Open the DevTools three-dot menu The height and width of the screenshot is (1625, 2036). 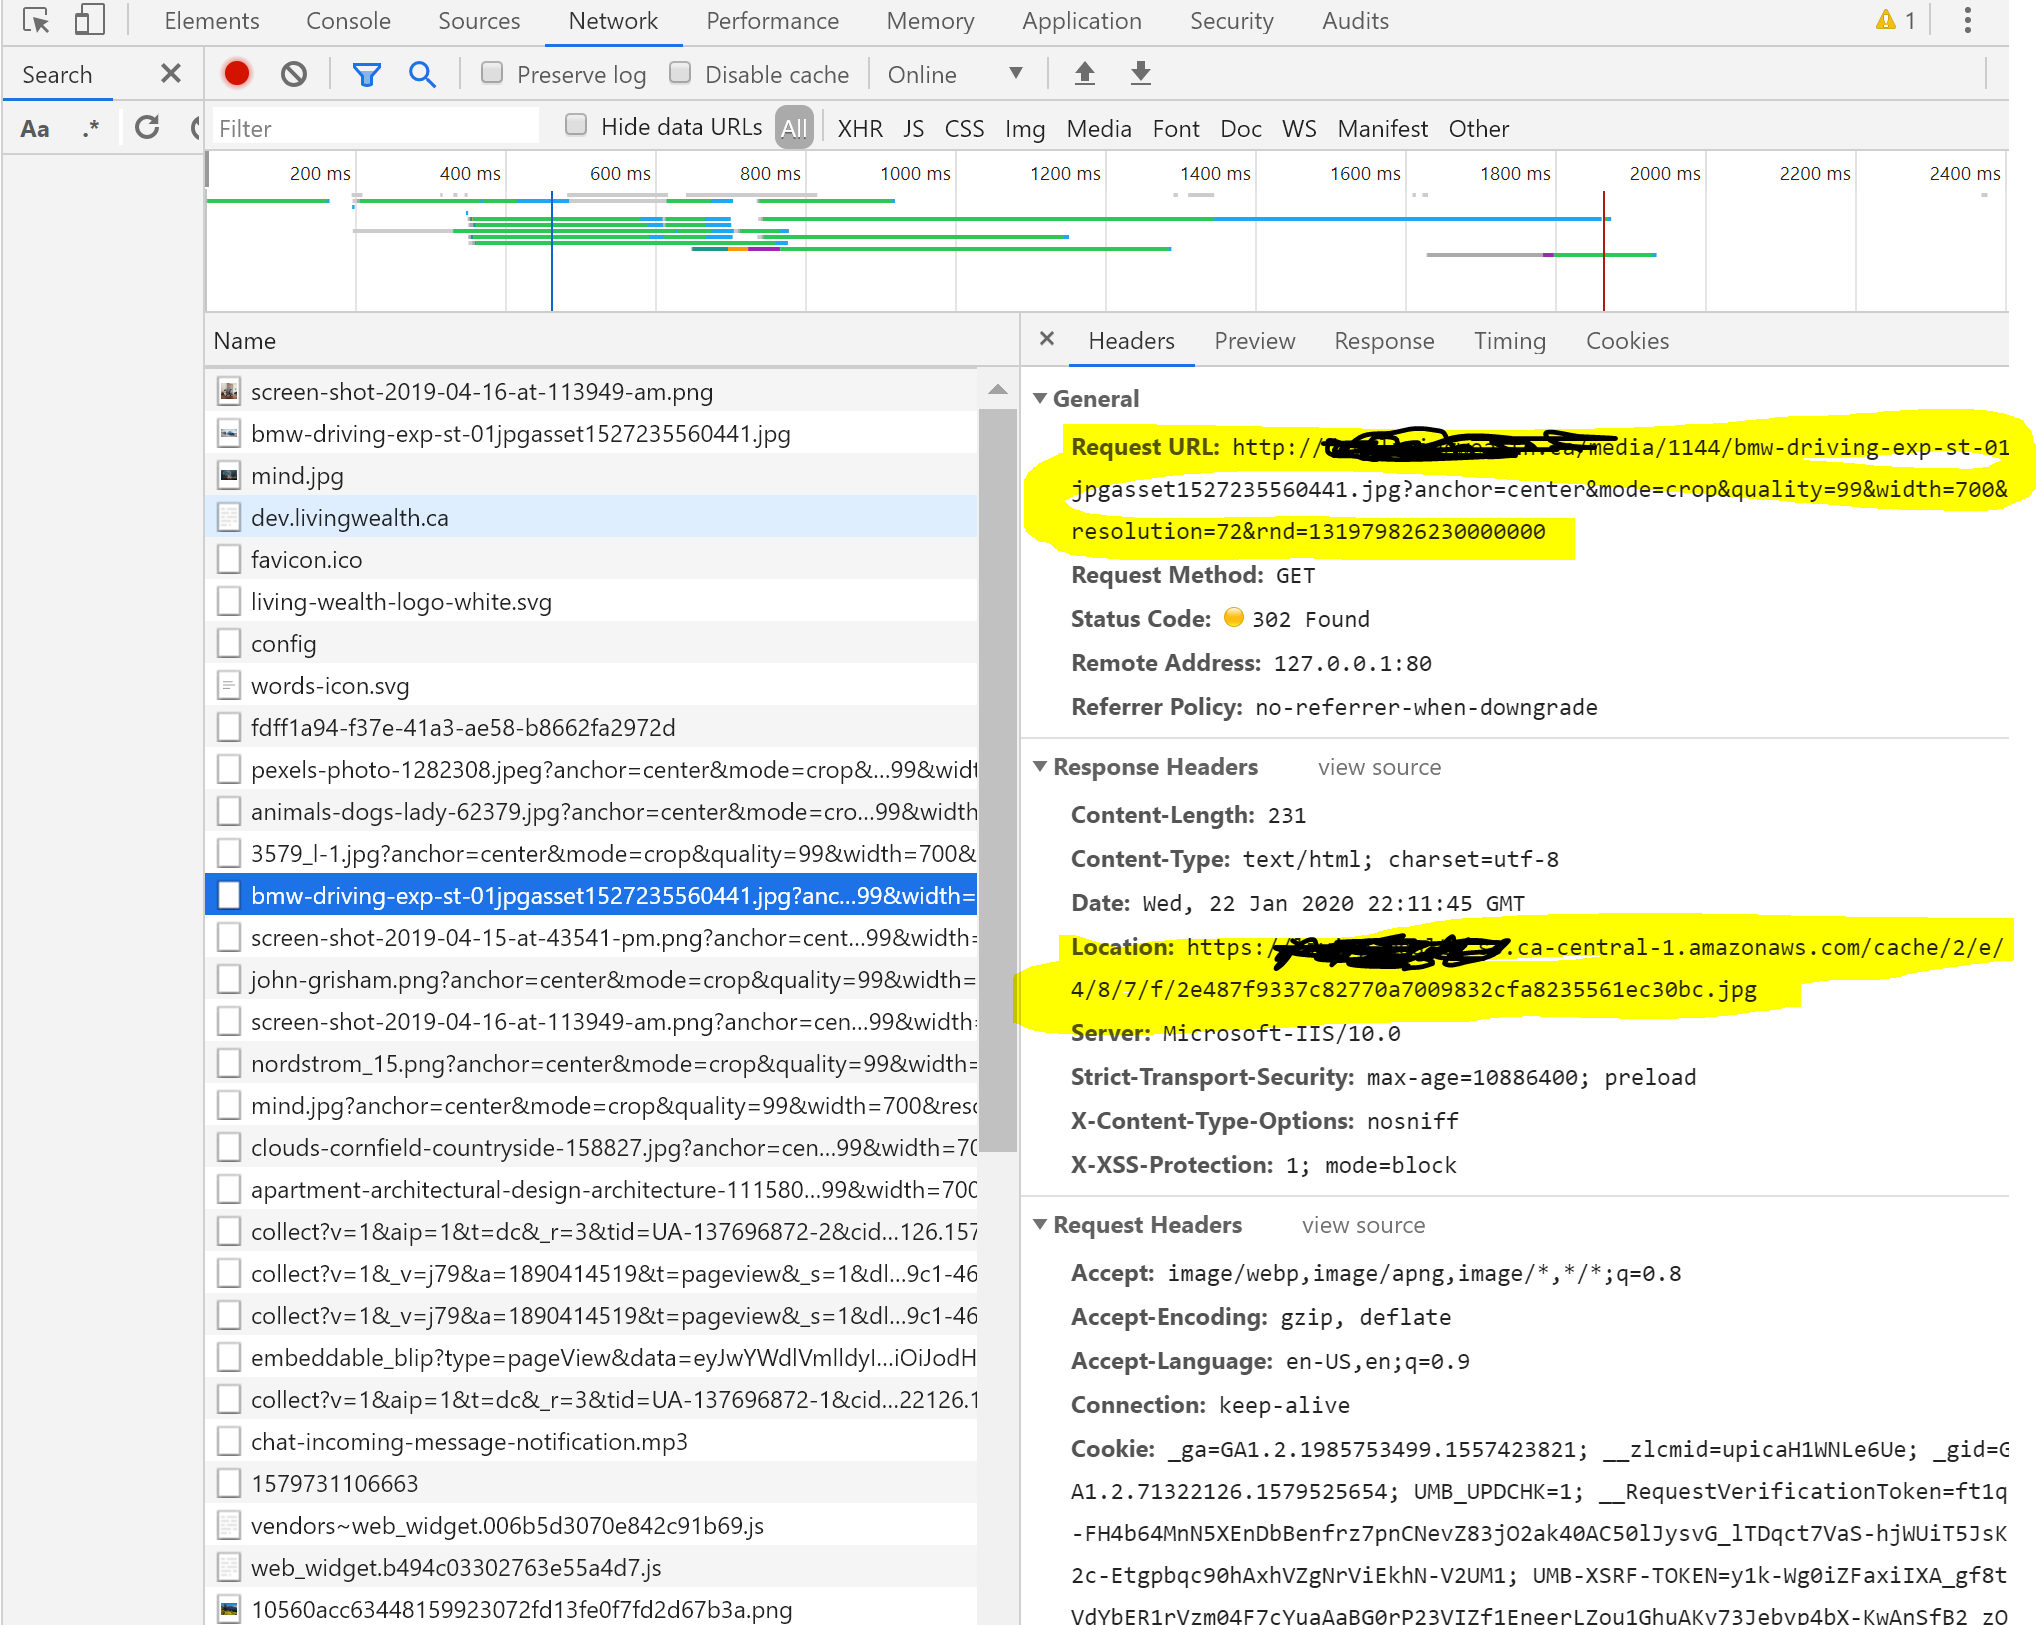(1967, 21)
